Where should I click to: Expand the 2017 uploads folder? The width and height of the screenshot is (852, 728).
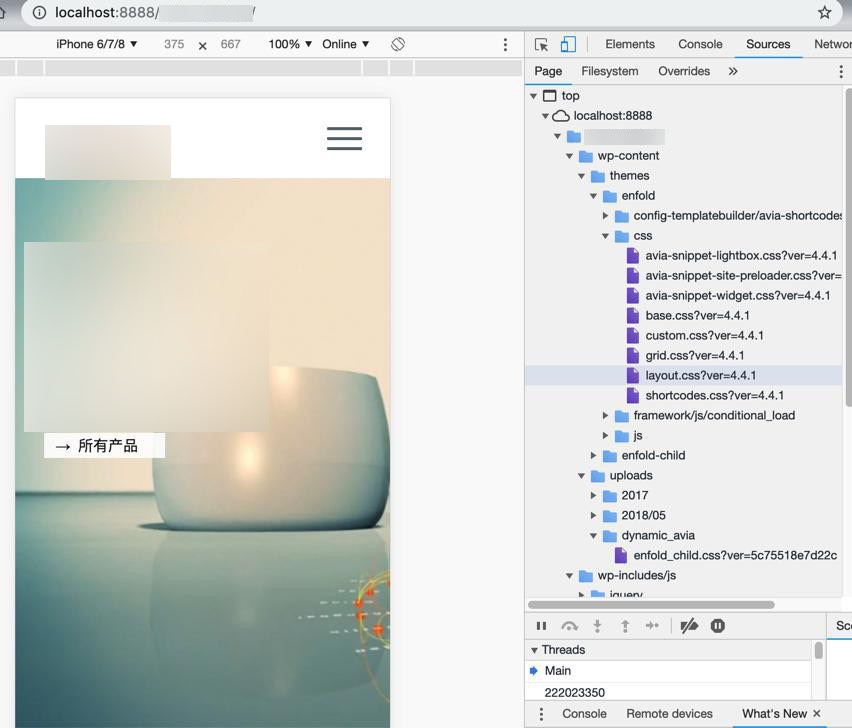coord(593,495)
